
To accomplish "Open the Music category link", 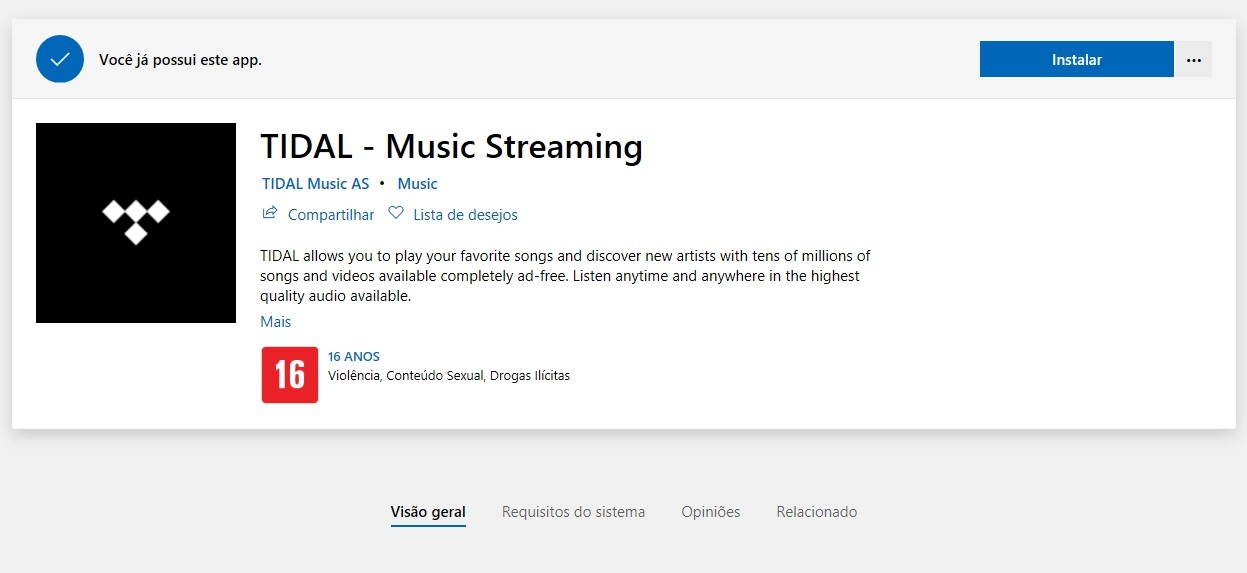I will point(417,184).
